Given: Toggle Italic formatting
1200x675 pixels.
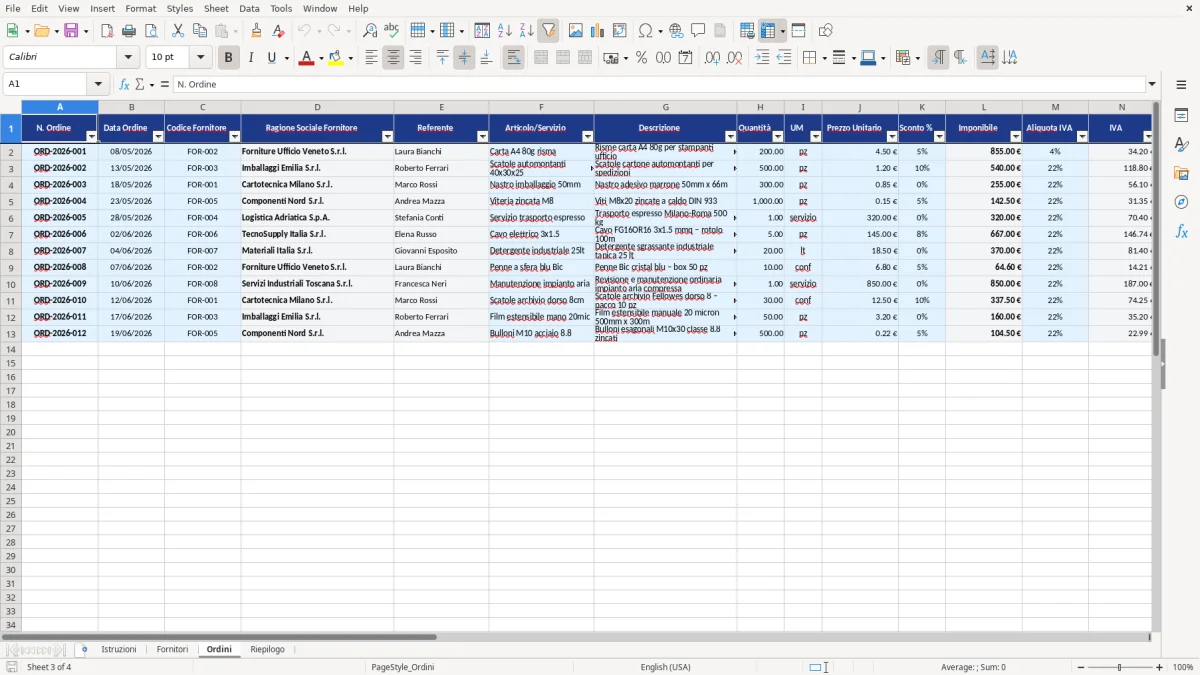Looking at the screenshot, I should [x=250, y=58].
